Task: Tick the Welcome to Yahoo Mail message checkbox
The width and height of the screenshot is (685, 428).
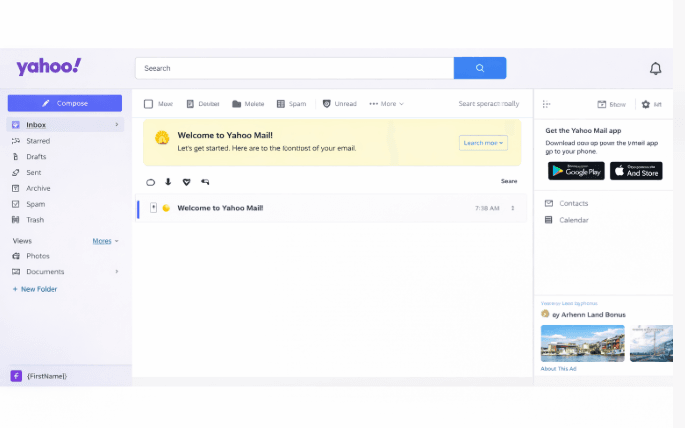Action: [x=153, y=208]
